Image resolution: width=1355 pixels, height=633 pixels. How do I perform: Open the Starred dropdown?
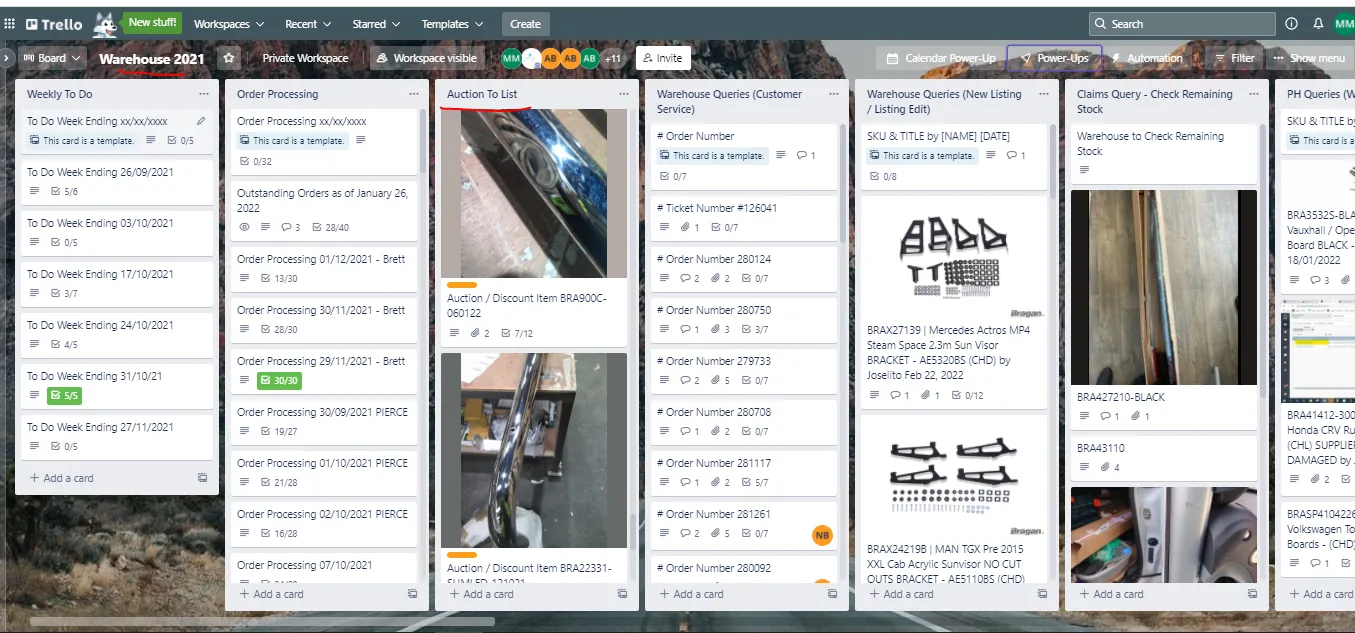tap(376, 24)
